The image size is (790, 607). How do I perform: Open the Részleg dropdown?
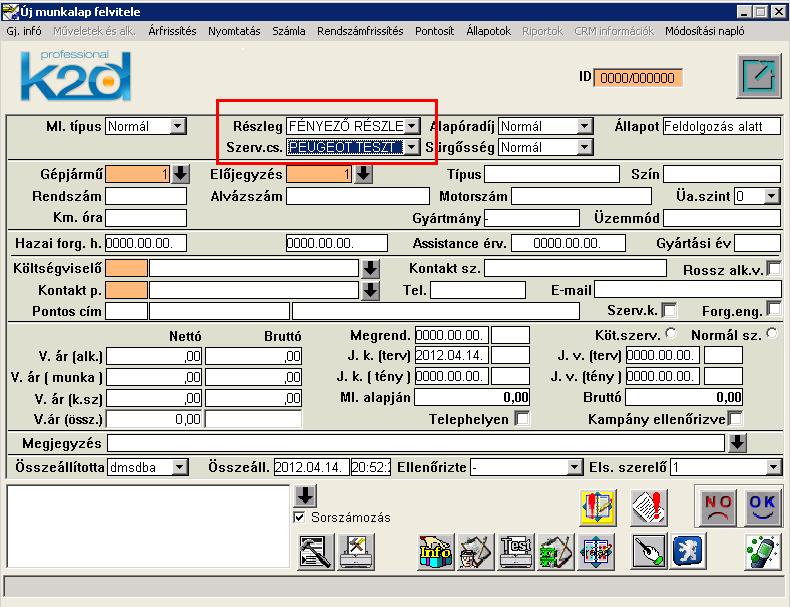click(x=412, y=126)
